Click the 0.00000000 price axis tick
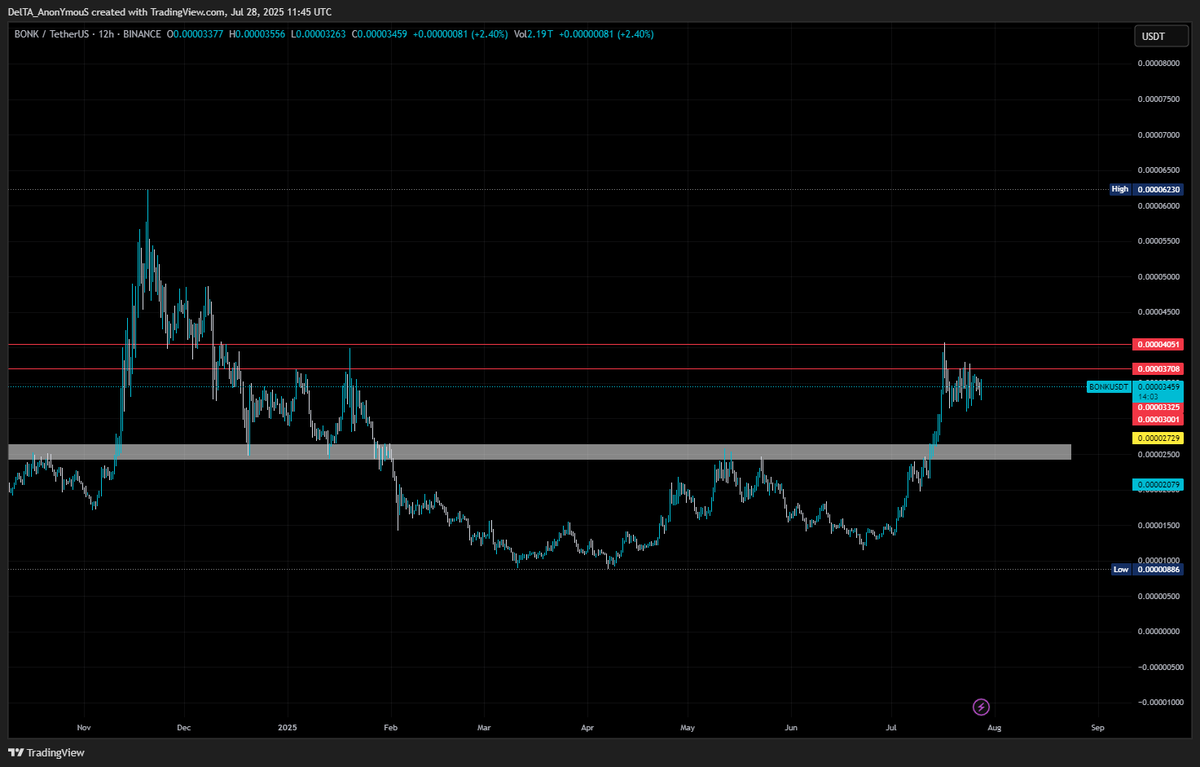Image resolution: width=1200 pixels, height=767 pixels. (1160, 631)
